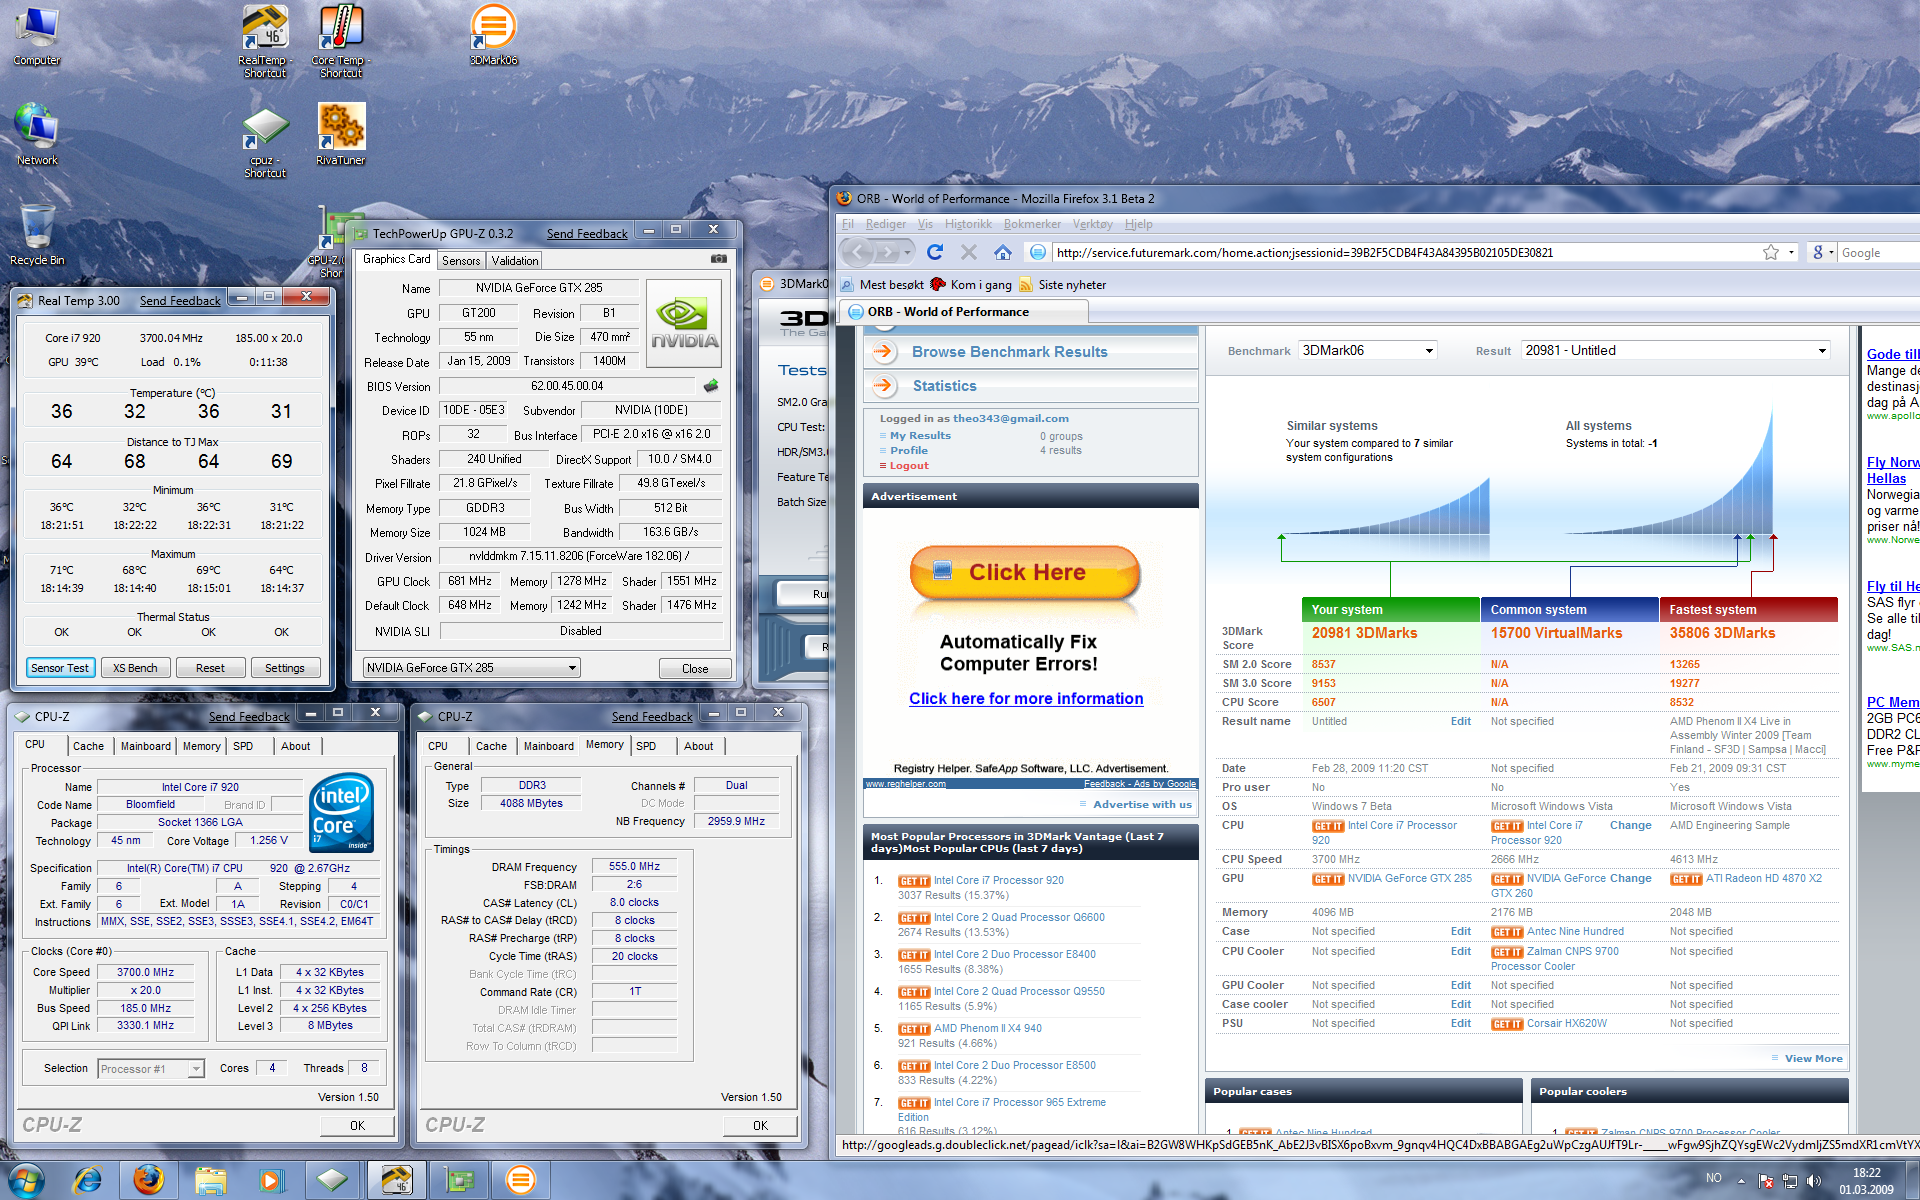The image size is (1920, 1200).
Task: Open Windows Explorer folder on the taskbar
Action: point(210,1181)
